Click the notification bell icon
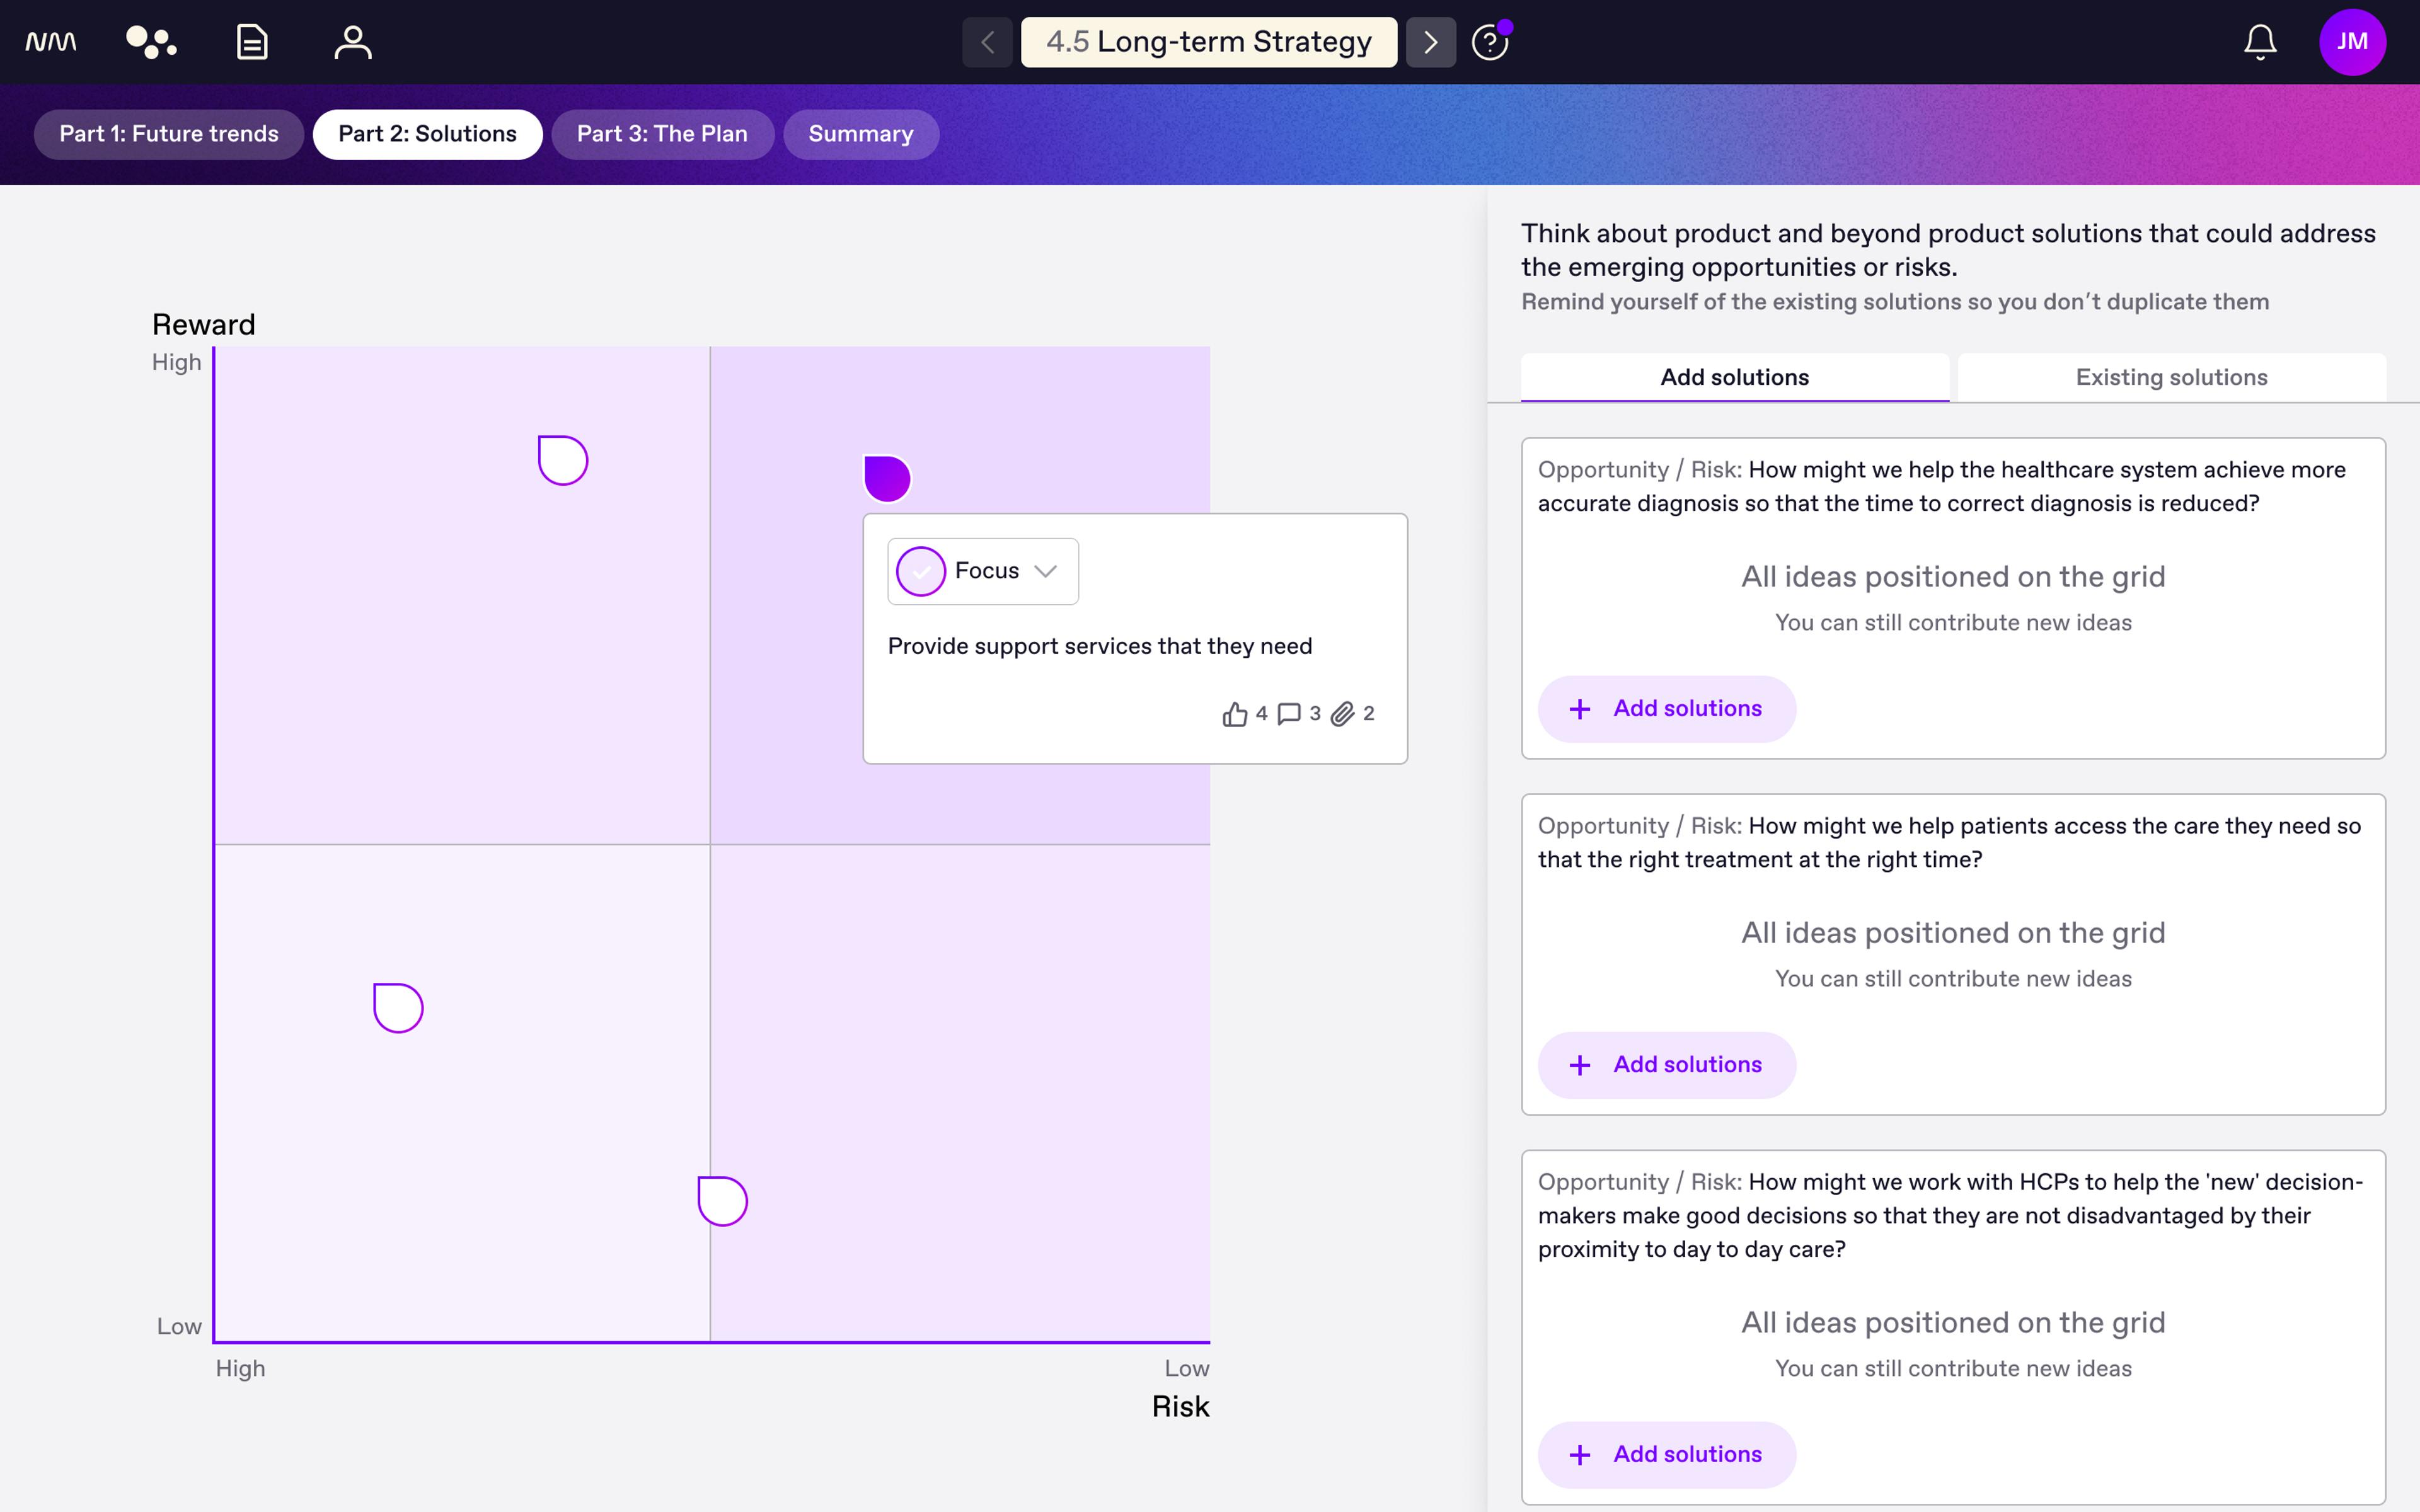Screen dimensions: 2420x1512 pyautogui.click(x=2260, y=42)
